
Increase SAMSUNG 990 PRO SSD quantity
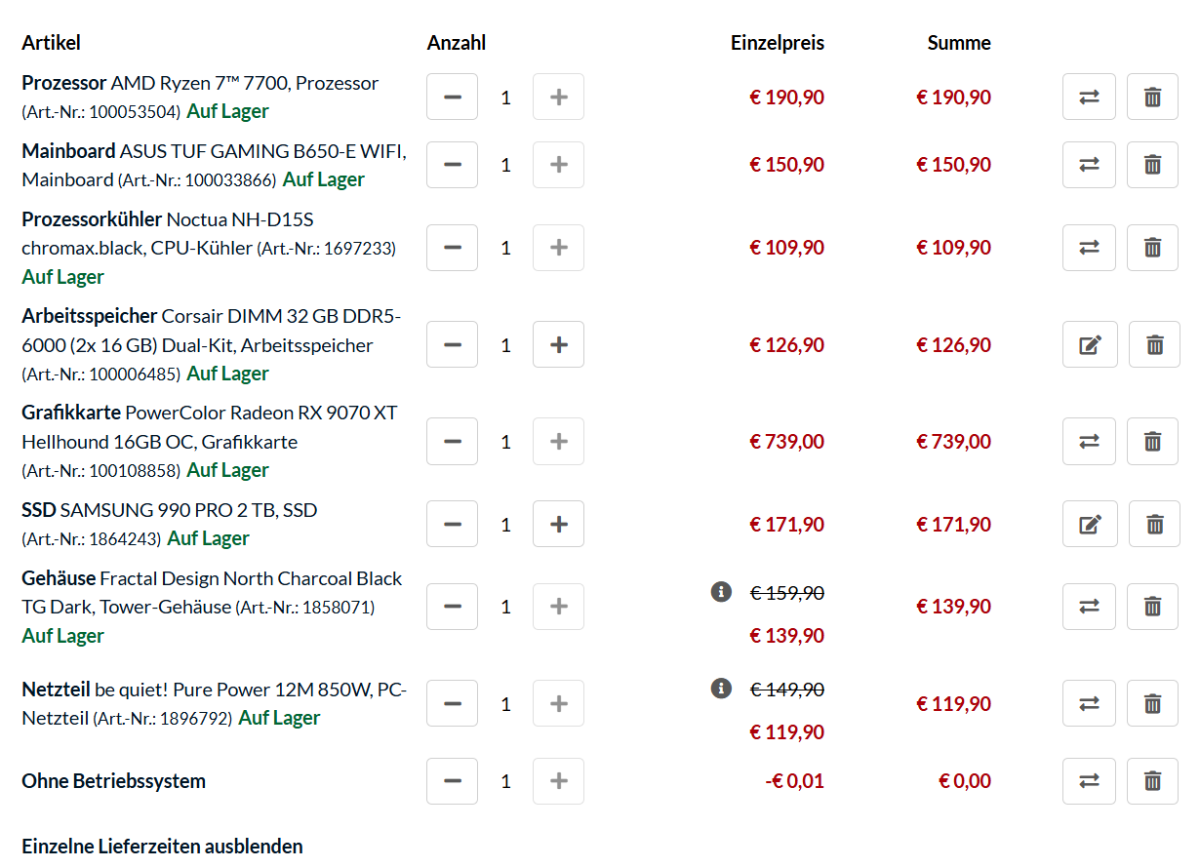pyautogui.click(x=558, y=524)
